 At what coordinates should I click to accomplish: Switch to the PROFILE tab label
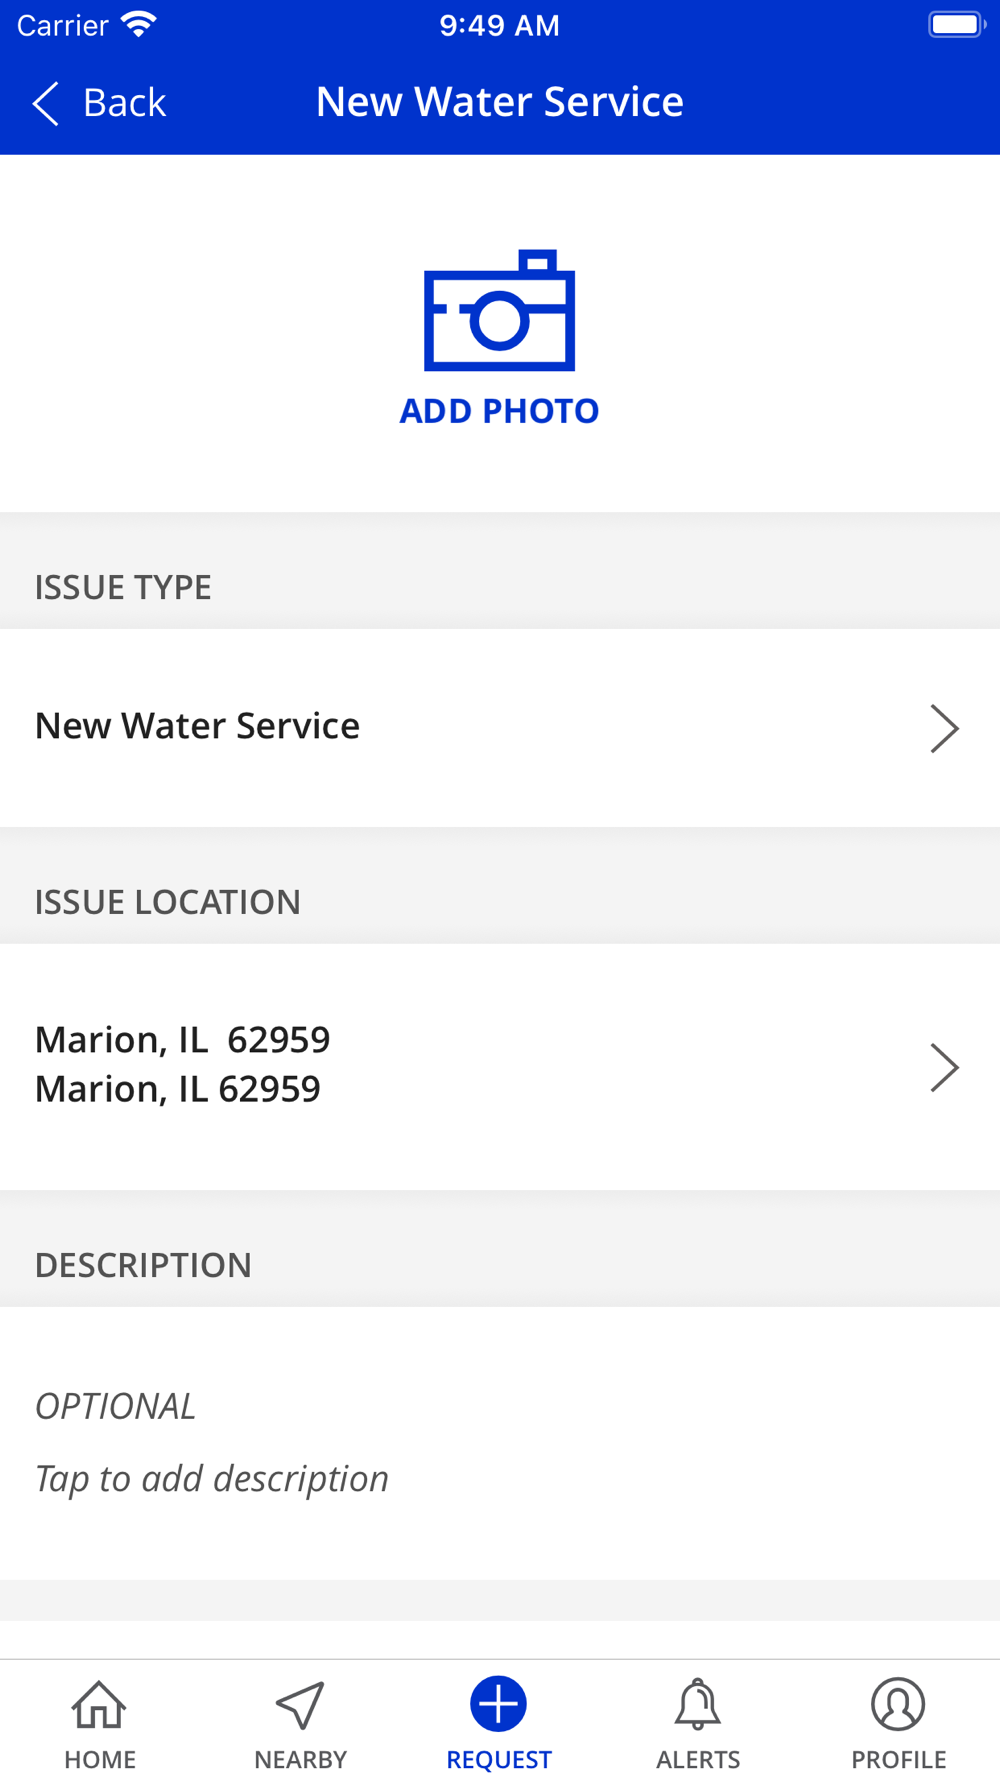(x=898, y=1759)
